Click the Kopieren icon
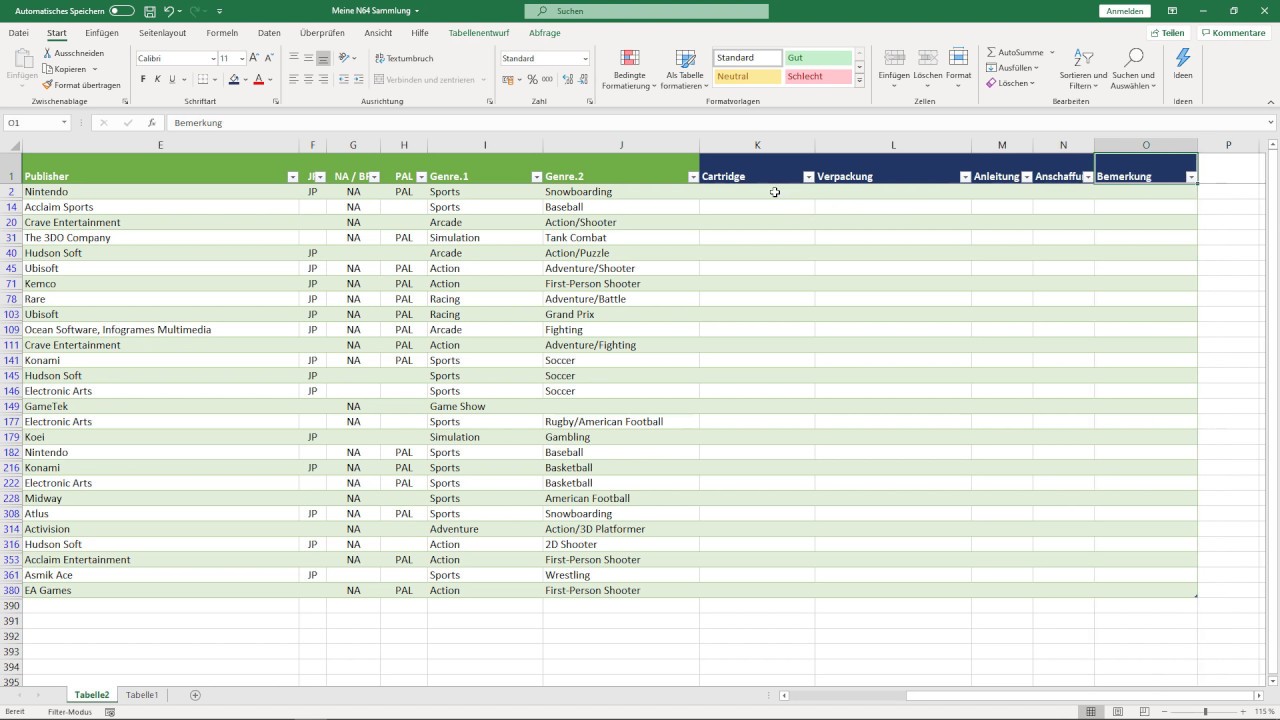The image size is (1280, 720). point(48,69)
